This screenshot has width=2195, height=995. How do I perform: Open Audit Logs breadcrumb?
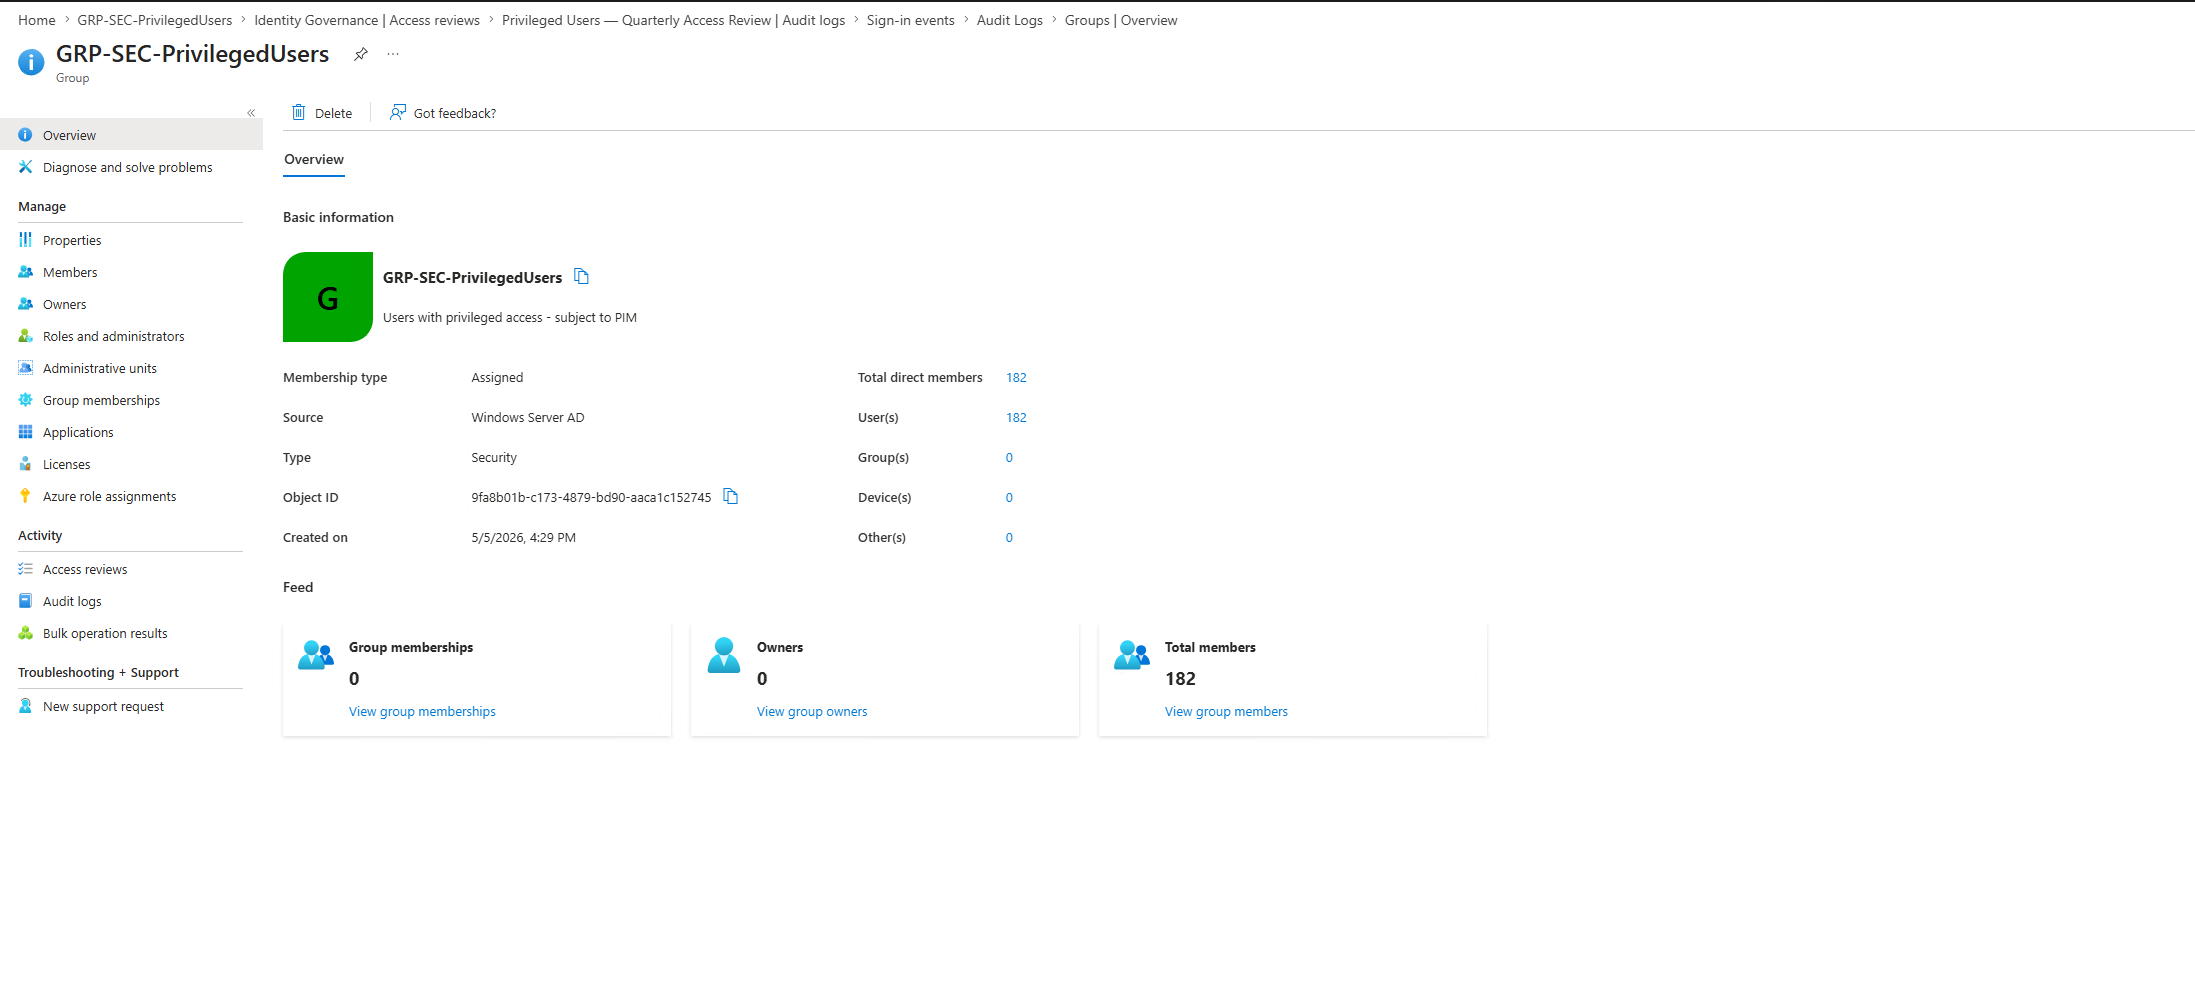click(x=1009, y=20)
